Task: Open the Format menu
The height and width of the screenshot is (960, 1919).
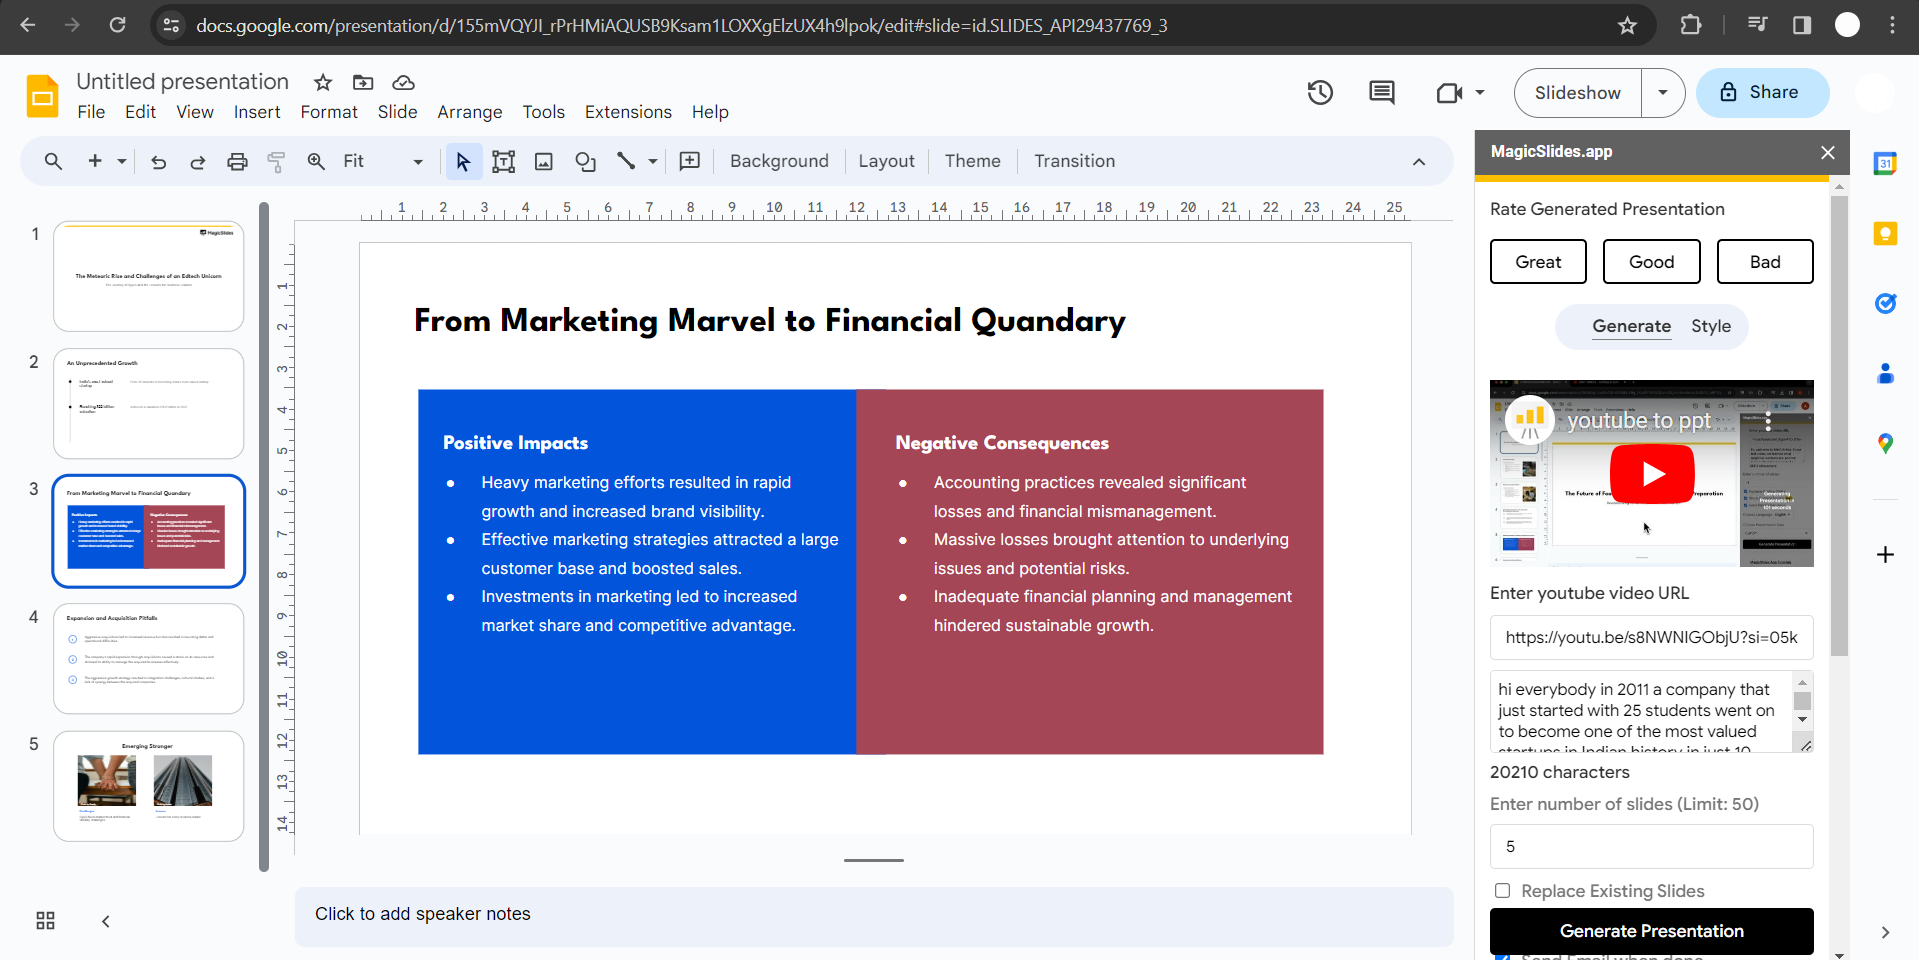Action: [x=329, y=112]
